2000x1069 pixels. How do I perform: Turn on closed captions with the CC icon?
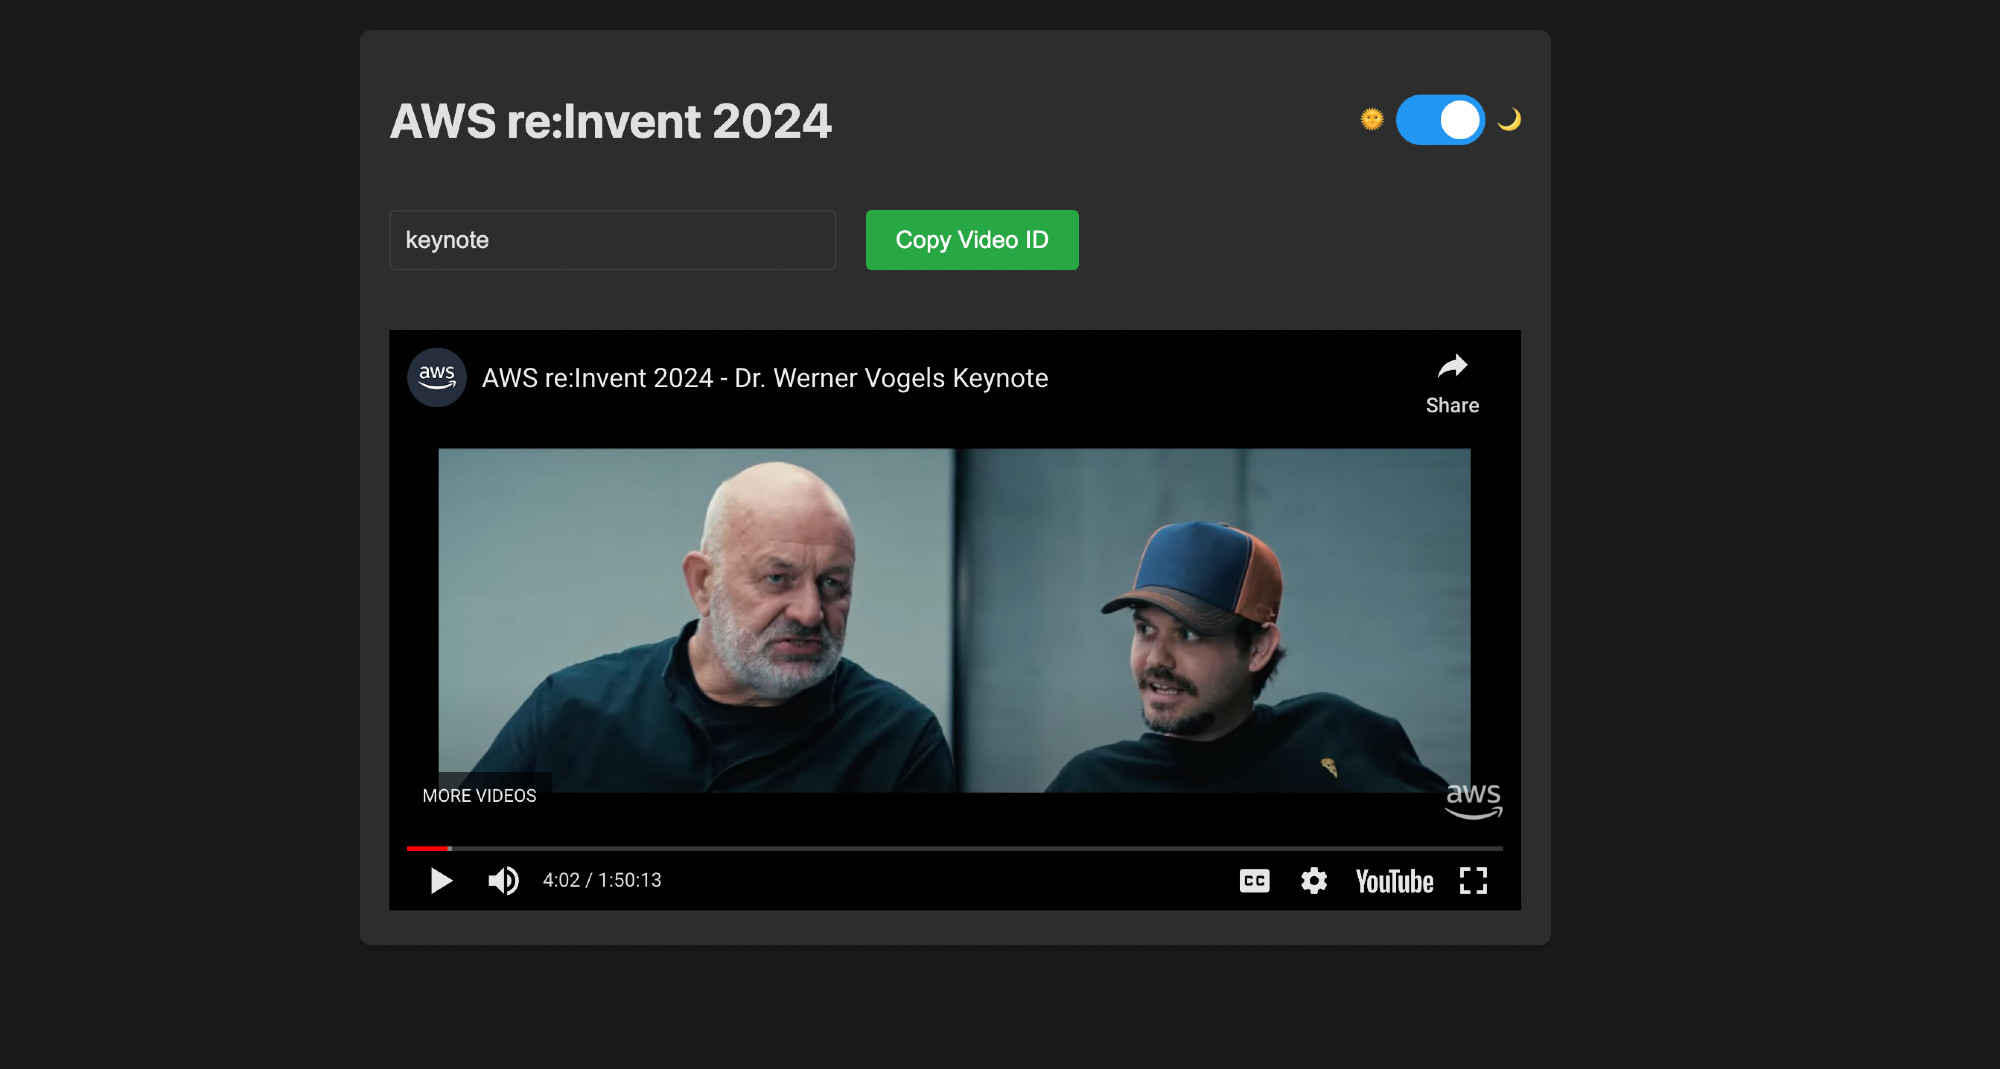(1254, 881)
